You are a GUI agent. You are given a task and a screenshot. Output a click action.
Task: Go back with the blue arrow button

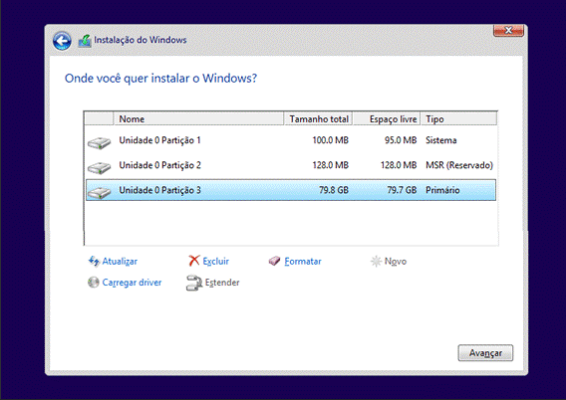62,41
